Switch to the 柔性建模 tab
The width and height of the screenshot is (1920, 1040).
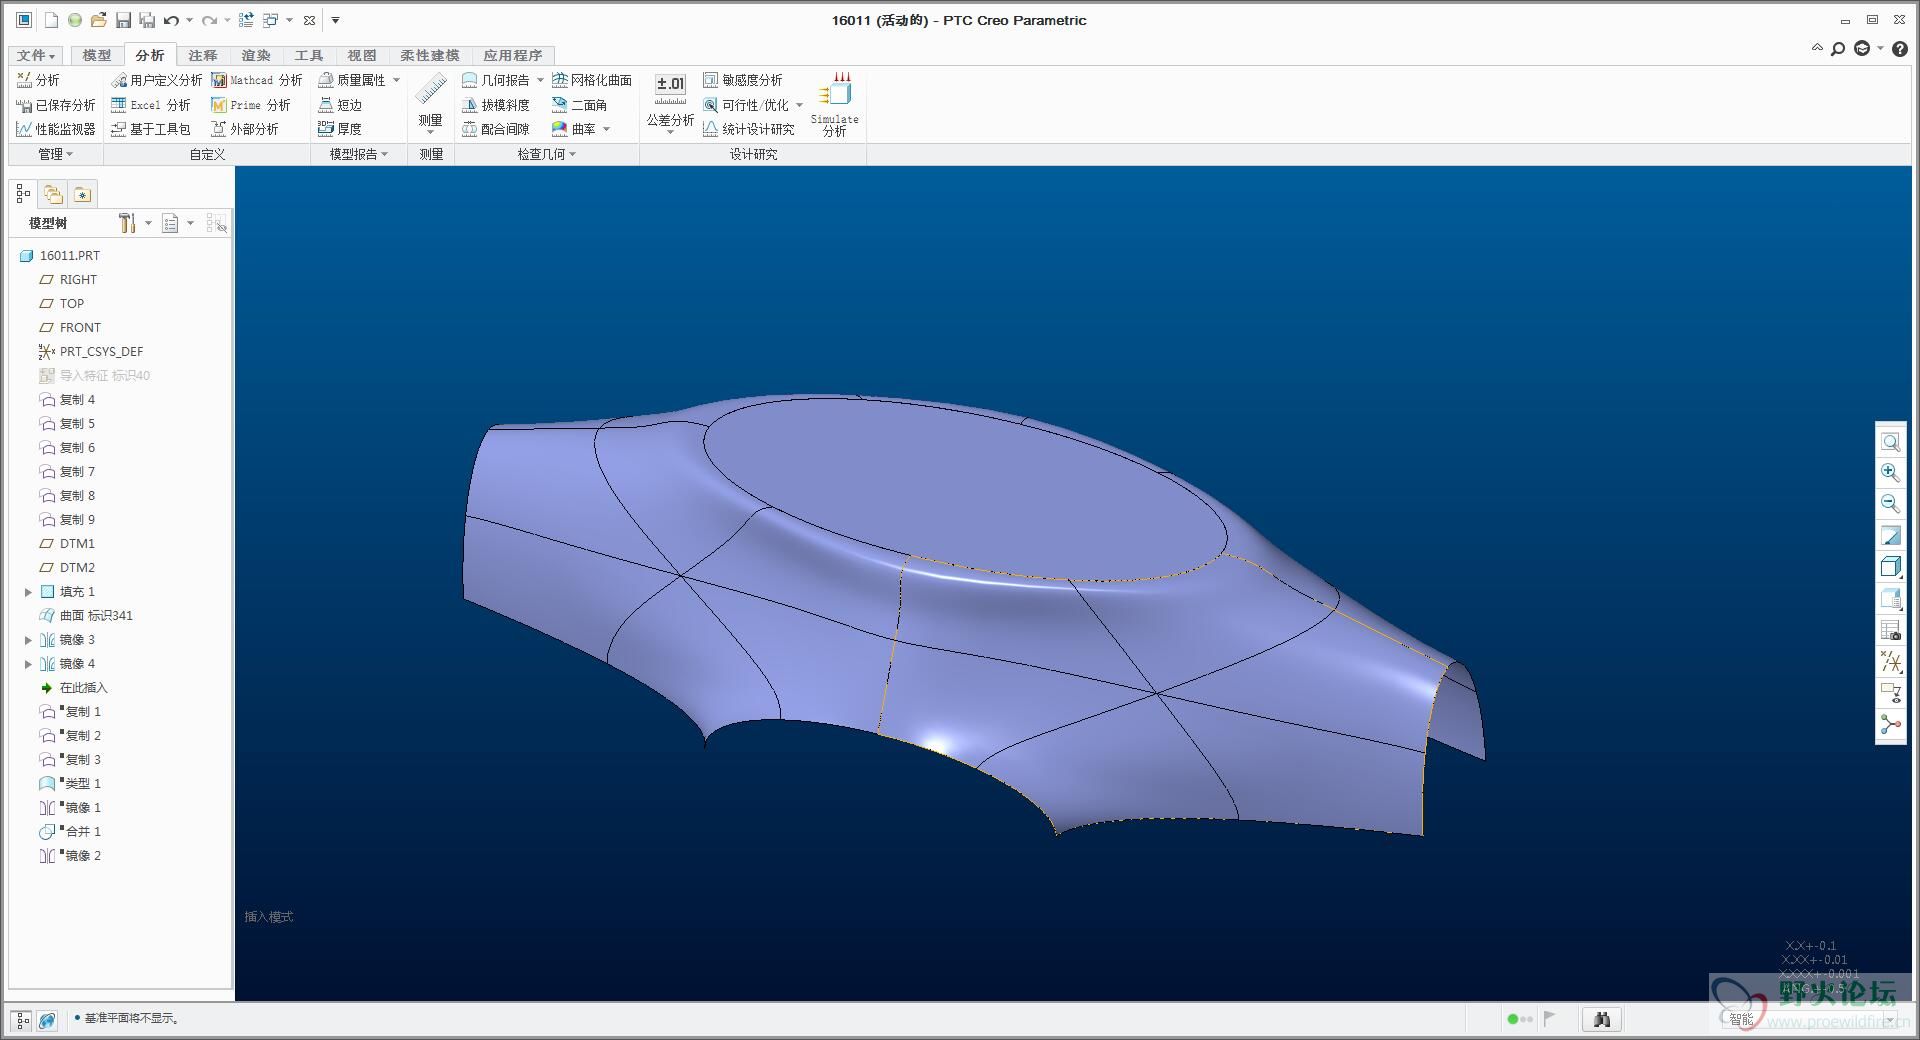click(x=429, y=55)
